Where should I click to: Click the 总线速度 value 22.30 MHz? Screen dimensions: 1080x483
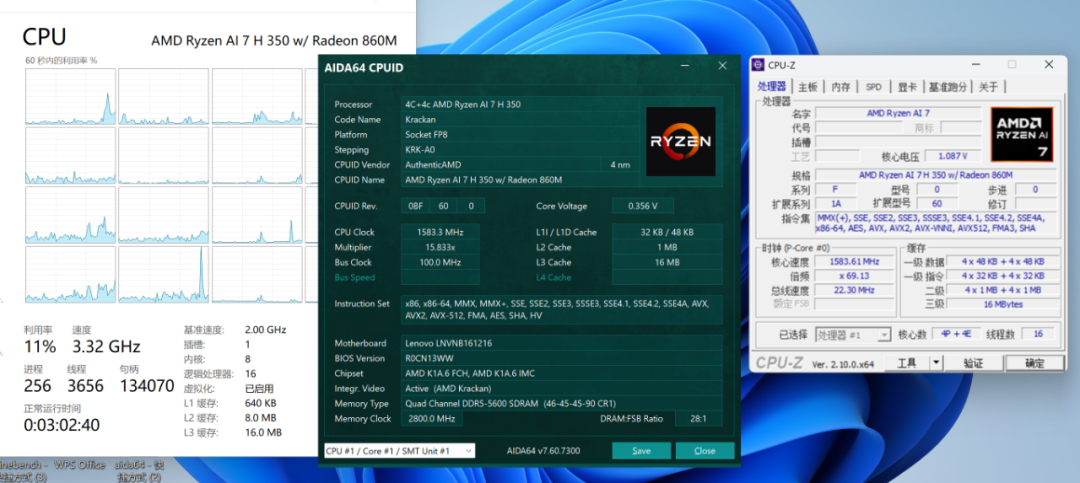click(x=855, y=290)
